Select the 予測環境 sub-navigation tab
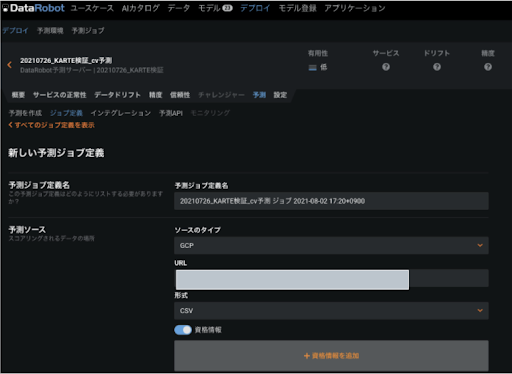Screen dimensions: 512x374 (50, 31)
